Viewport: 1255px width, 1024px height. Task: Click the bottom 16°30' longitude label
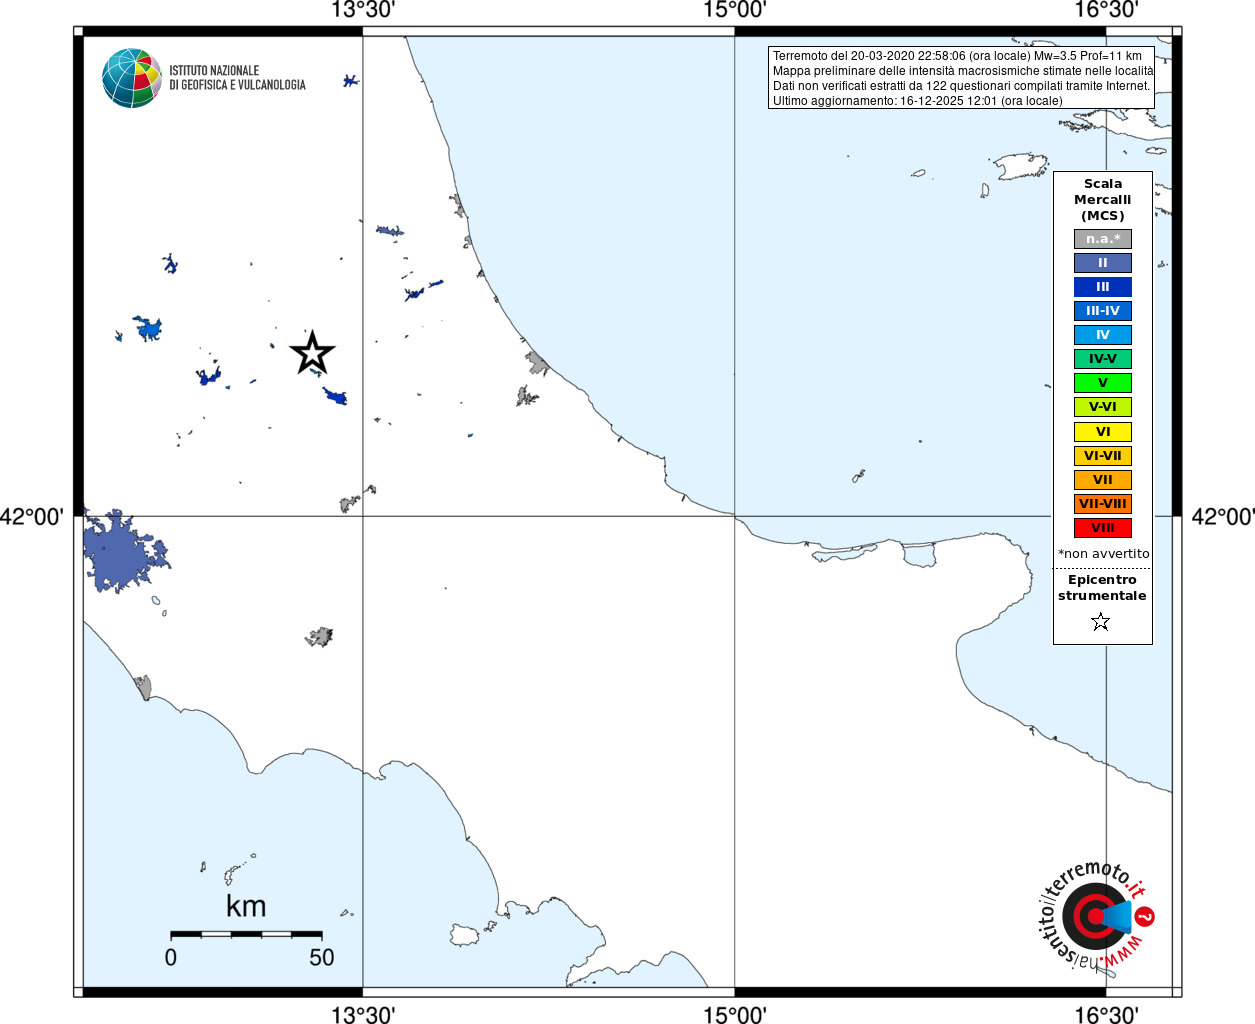pyautogui.click(x=1106, y=1015)
